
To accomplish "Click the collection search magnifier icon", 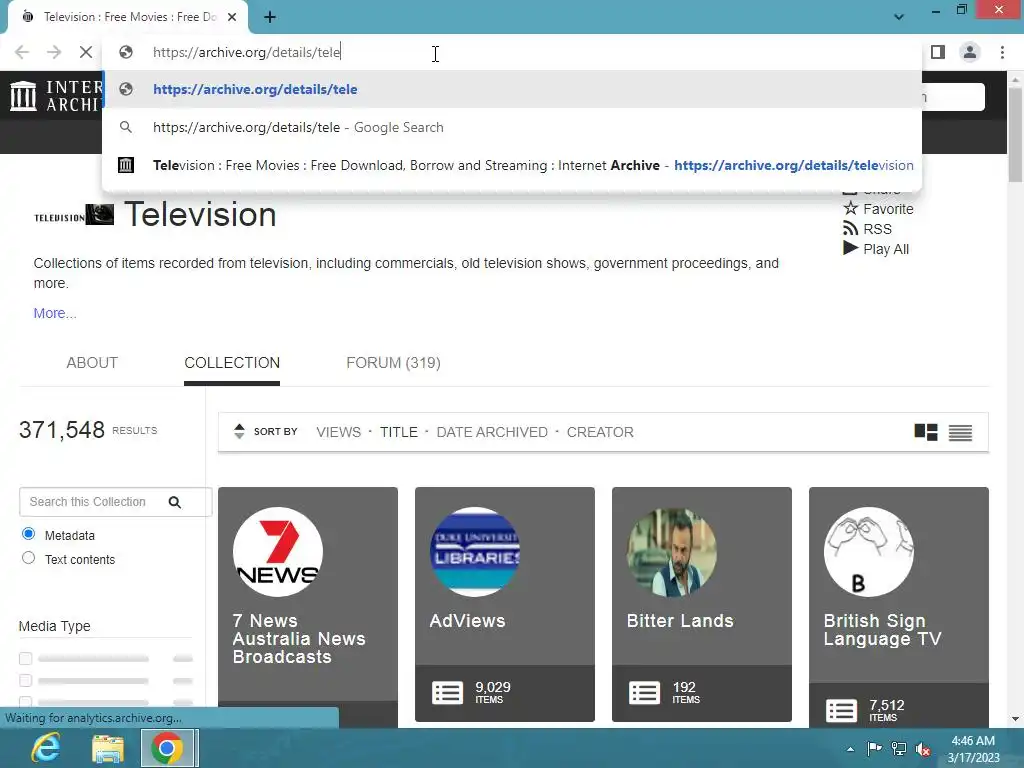I will point(174,502).
